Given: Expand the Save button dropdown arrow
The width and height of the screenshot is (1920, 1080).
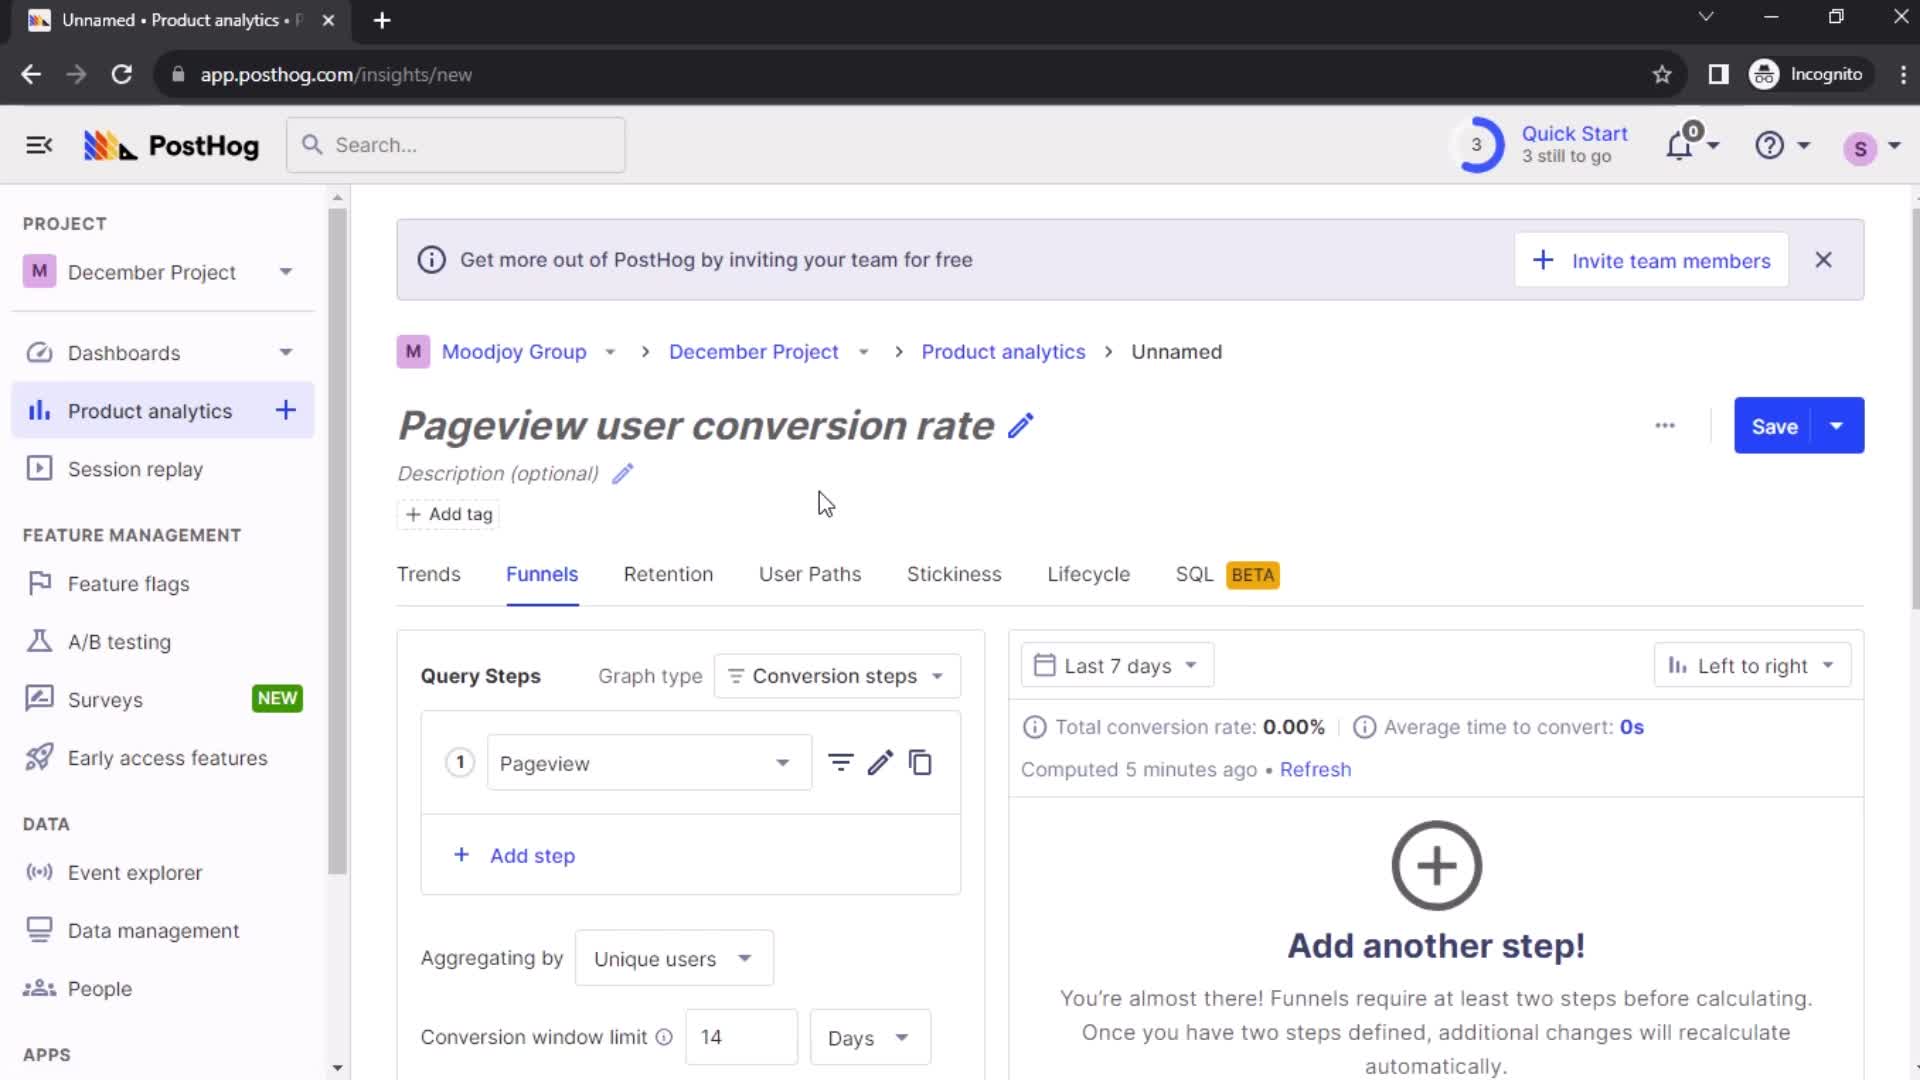Looking at the screenshot, I should click(x=1837, y=426).
